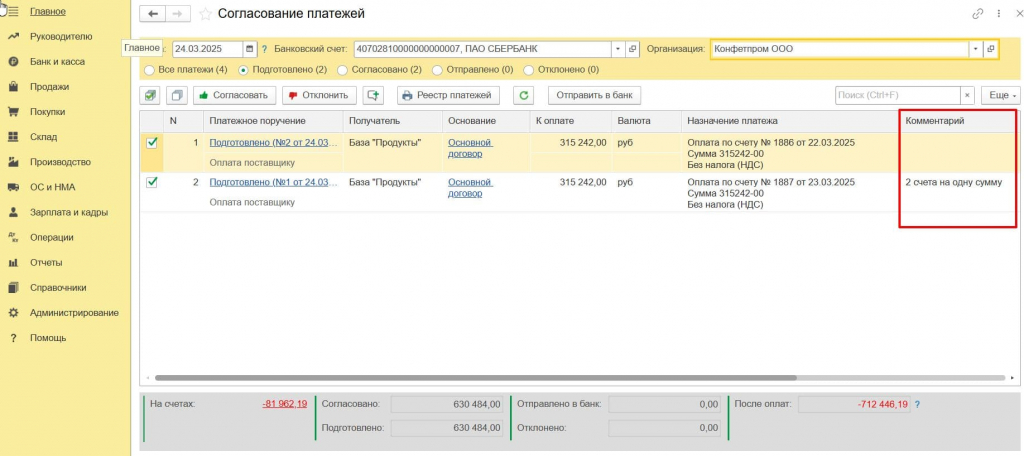Click the Администрирование gear icon

[x=12, y=313]
